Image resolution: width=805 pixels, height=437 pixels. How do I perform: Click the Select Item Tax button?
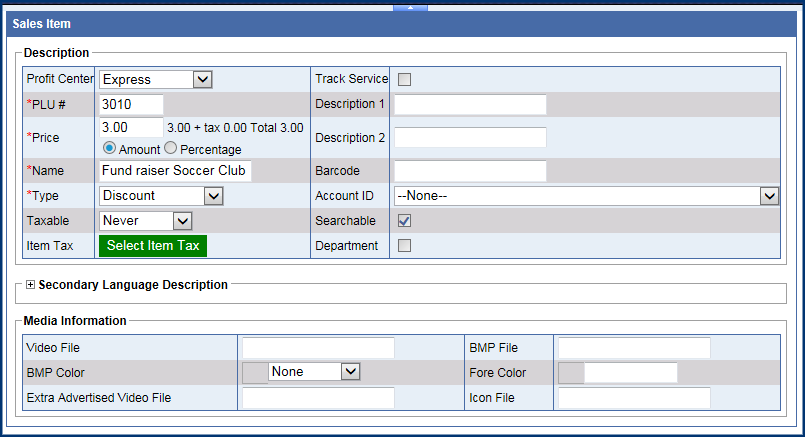(x=153, y=245)
